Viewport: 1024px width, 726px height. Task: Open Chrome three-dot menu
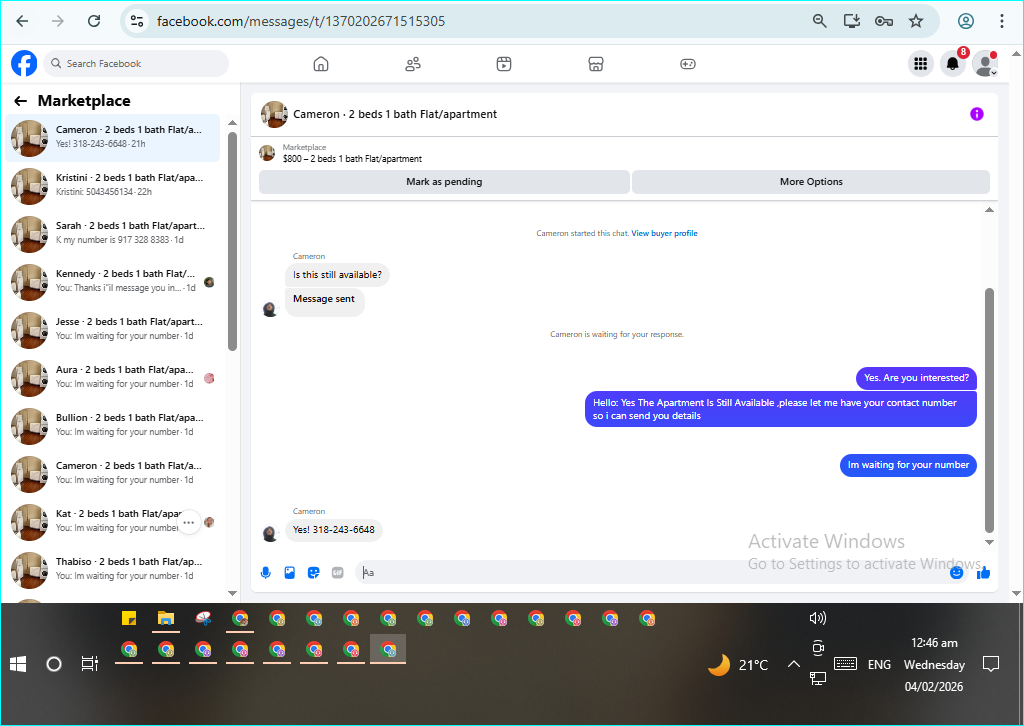click(1001, 21)
